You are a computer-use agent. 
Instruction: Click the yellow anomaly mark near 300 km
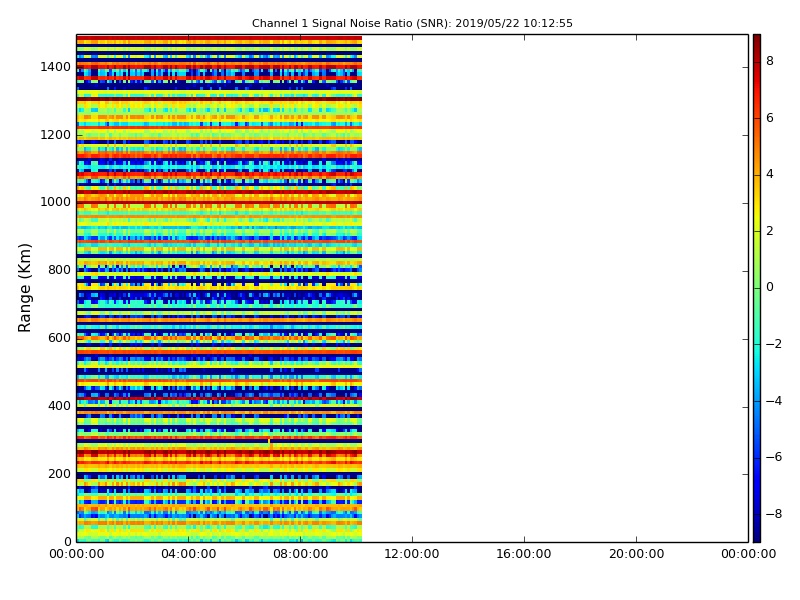[270, 443]
